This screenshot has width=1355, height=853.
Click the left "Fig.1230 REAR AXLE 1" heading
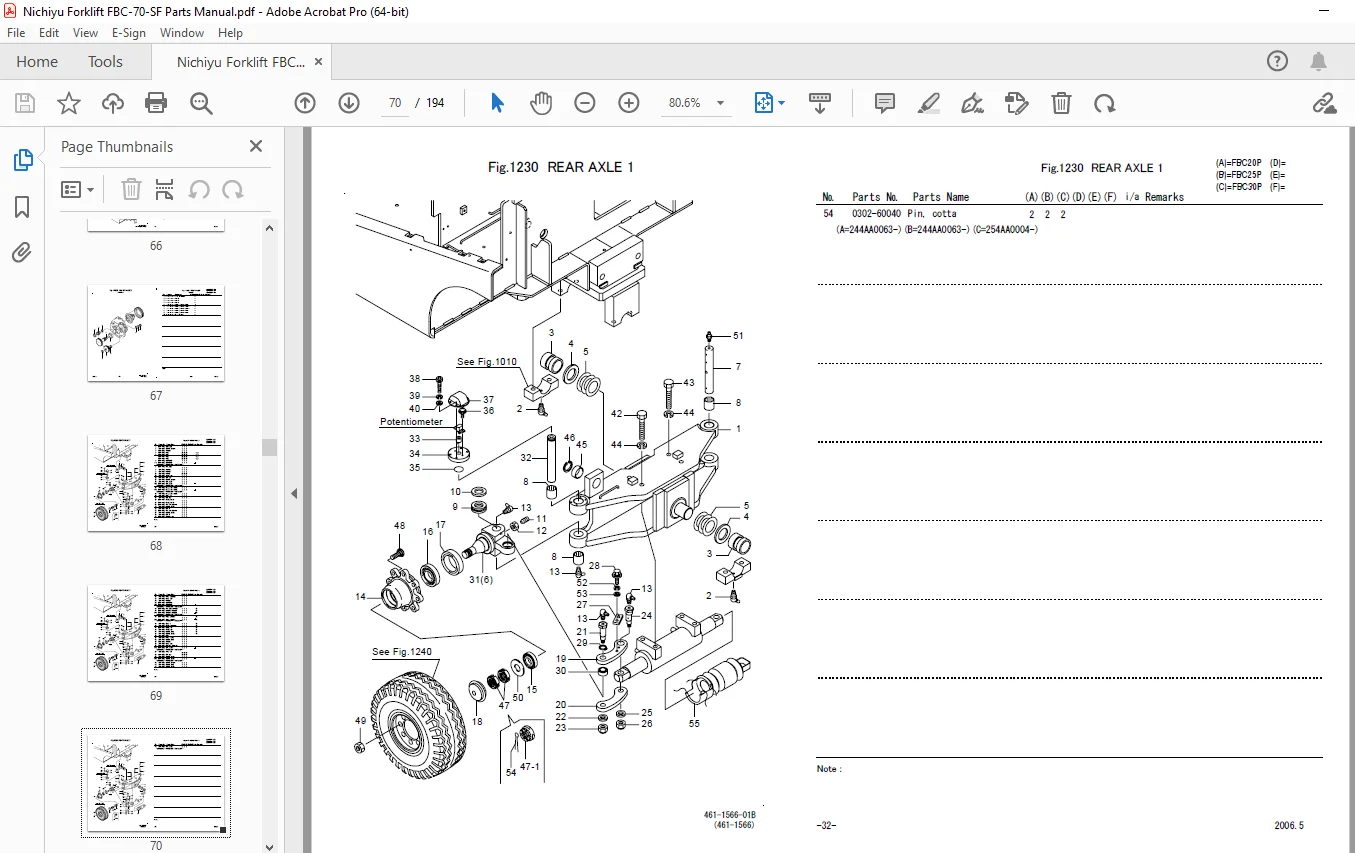click(561, 168)
